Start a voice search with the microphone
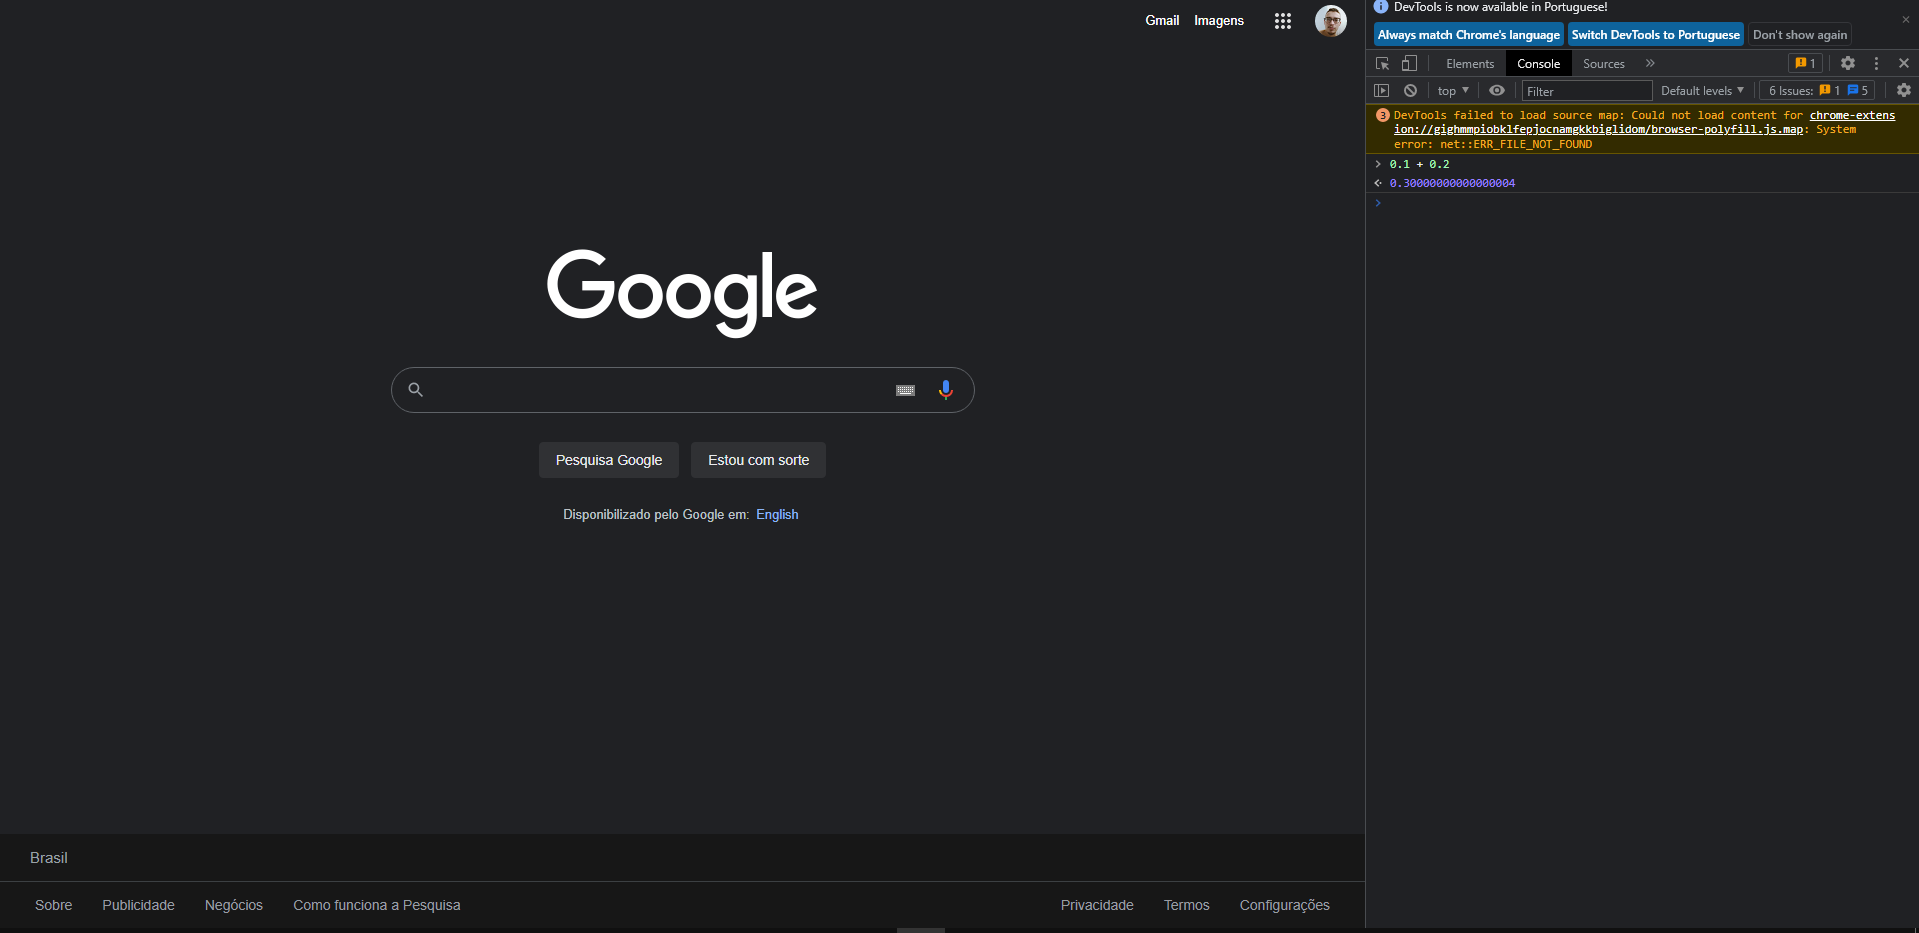The height and width of the screenshot is (933, 1919). (945, 390)
